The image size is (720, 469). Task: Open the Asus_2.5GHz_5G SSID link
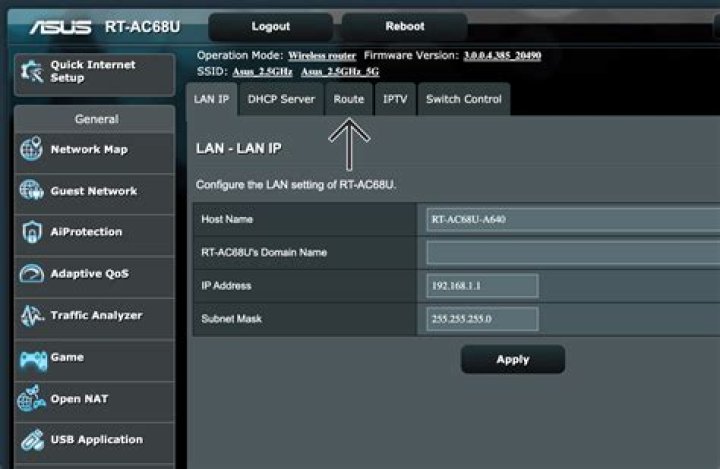[340, 72]
